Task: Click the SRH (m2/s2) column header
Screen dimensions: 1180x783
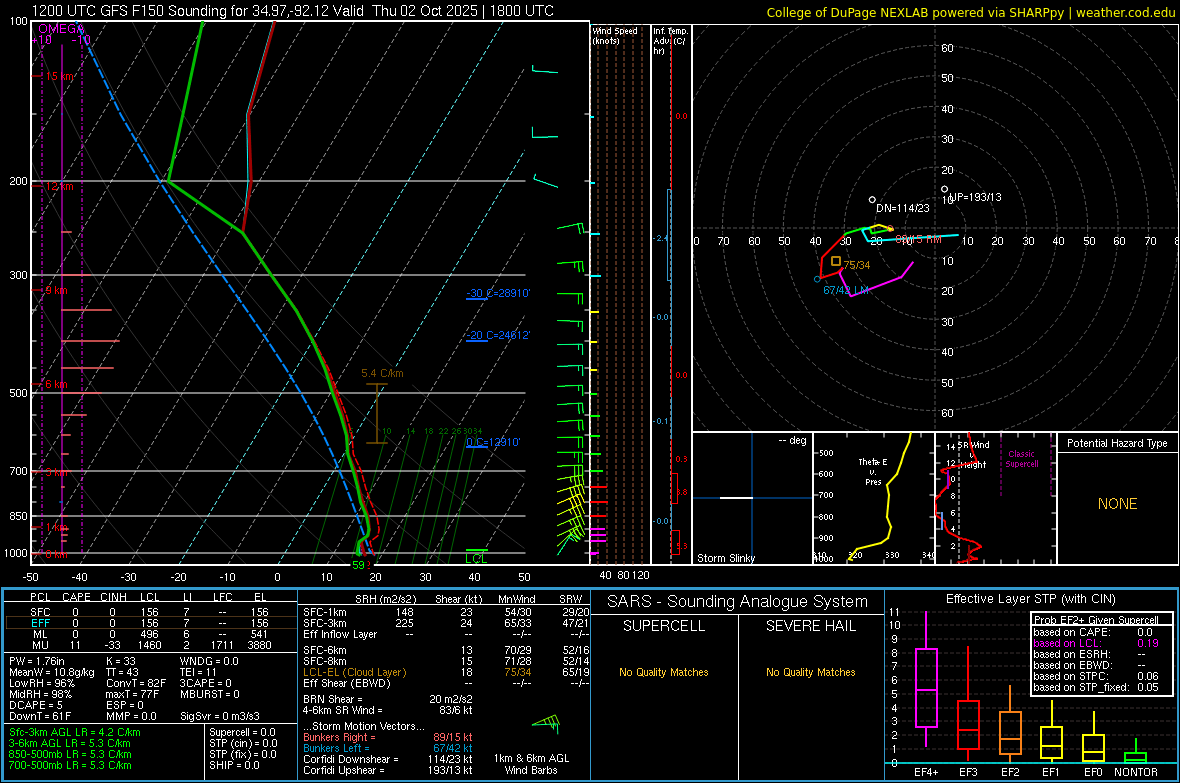Action: 385,599
